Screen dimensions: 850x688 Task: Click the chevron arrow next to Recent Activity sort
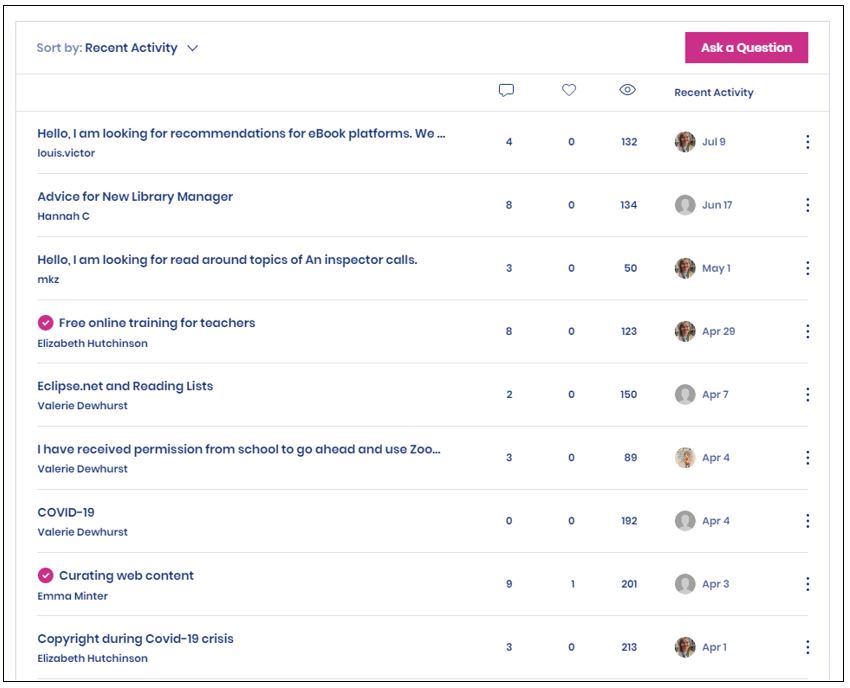tap(193, 48)
